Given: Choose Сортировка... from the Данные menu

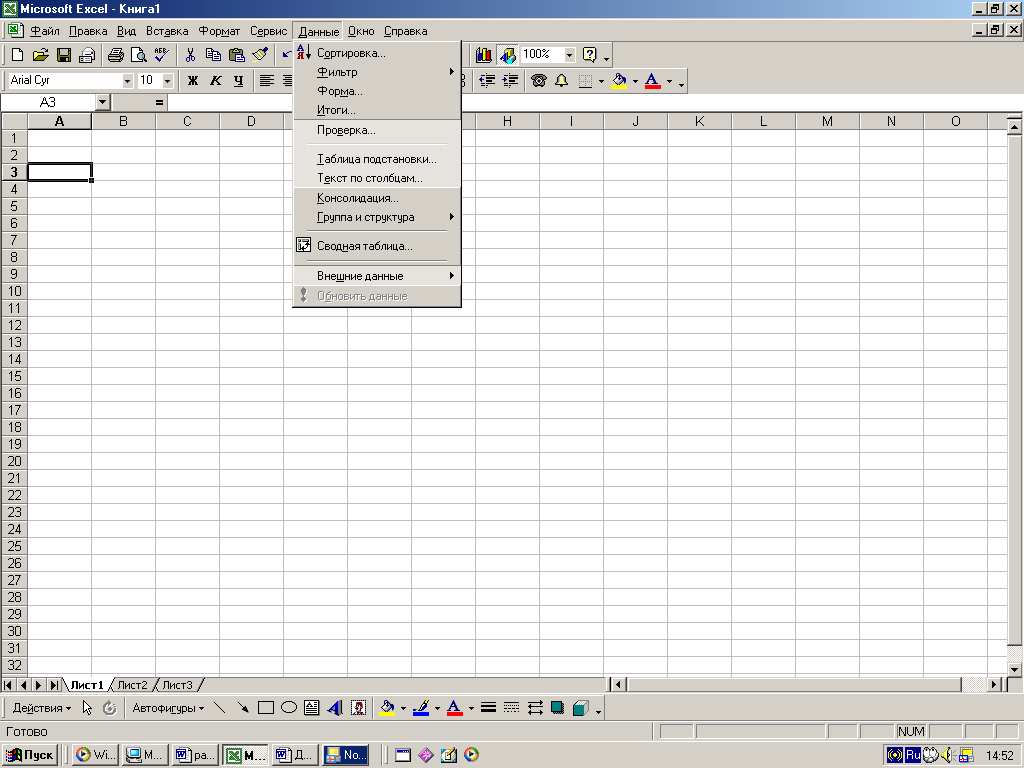Looking at the screenshot, I should tap(377, 53).
